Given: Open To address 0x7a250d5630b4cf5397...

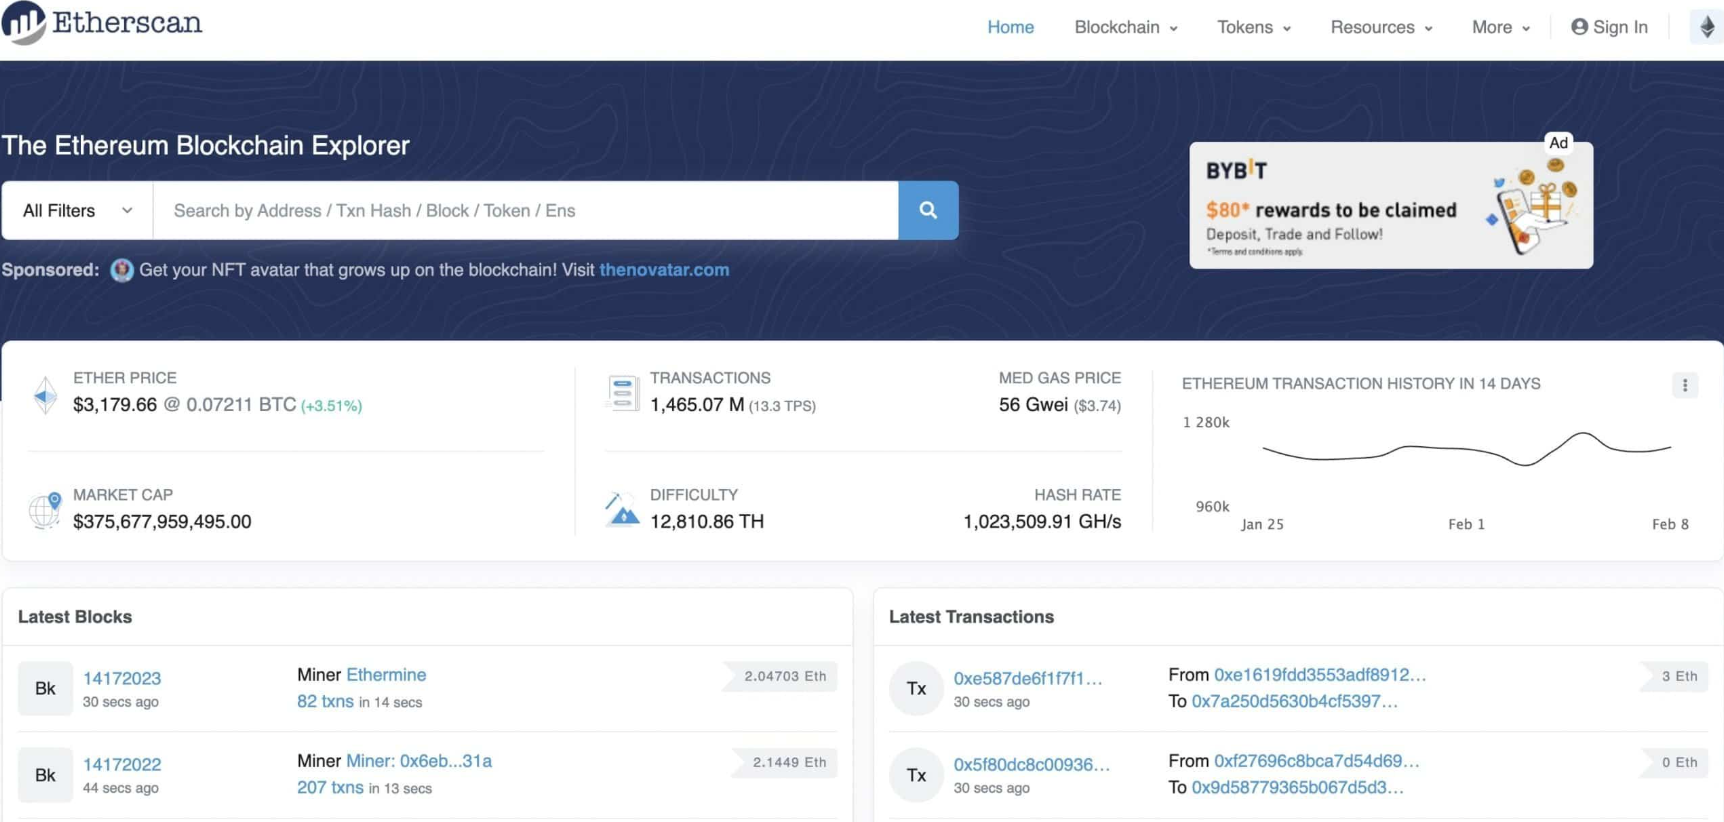Looking at the screenshot, I should [1295, 701].
